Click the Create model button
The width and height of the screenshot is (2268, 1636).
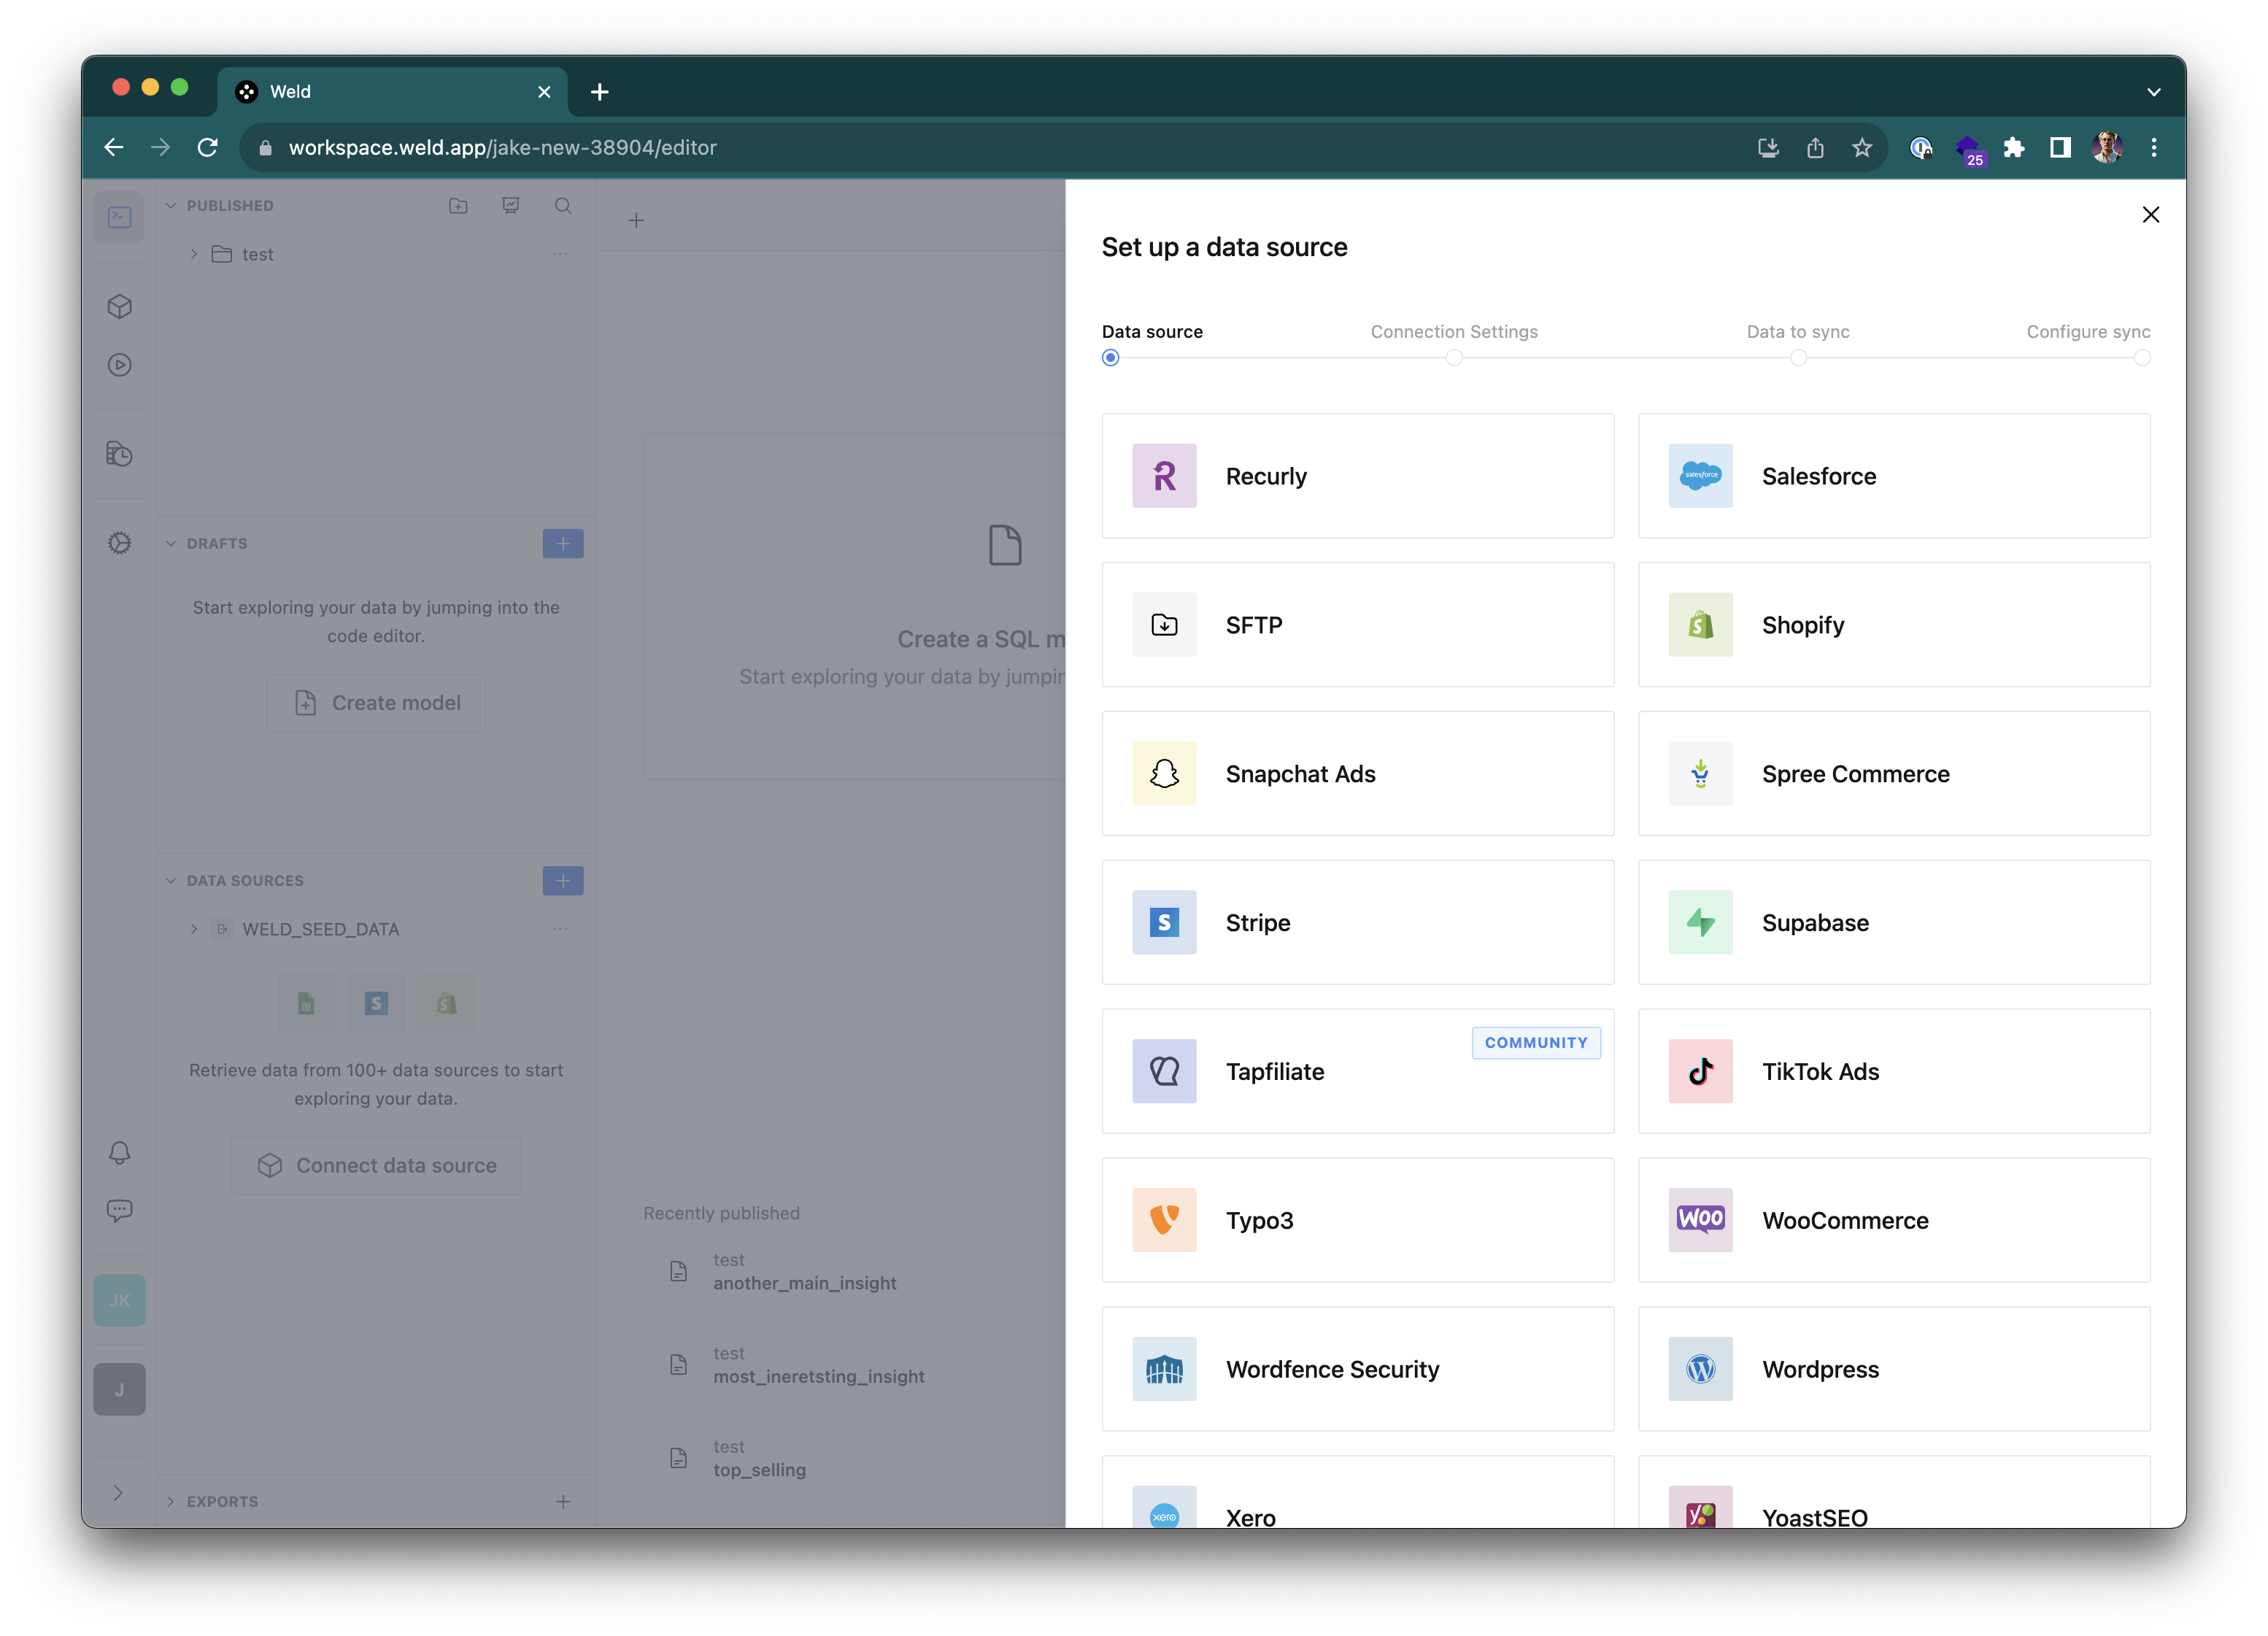coord(376,703)
